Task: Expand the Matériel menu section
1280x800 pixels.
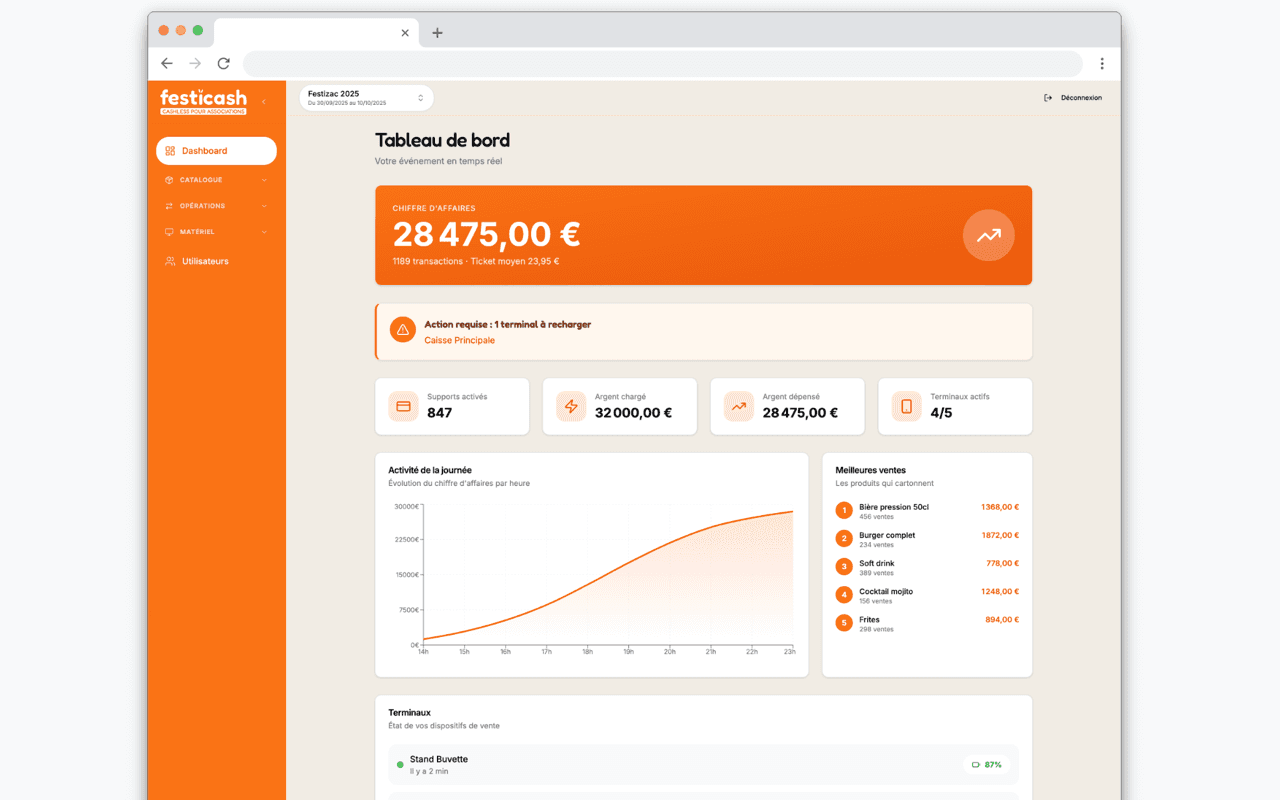Action: click(216, 232)
